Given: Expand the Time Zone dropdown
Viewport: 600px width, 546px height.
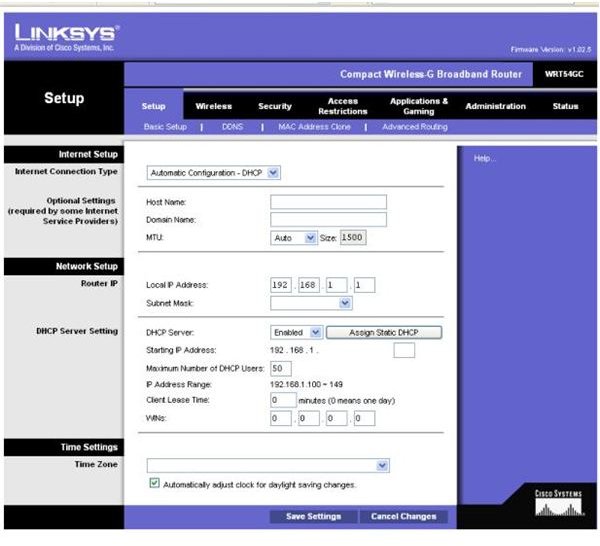Looking at the screenshot, I should (x=268, y=466).
